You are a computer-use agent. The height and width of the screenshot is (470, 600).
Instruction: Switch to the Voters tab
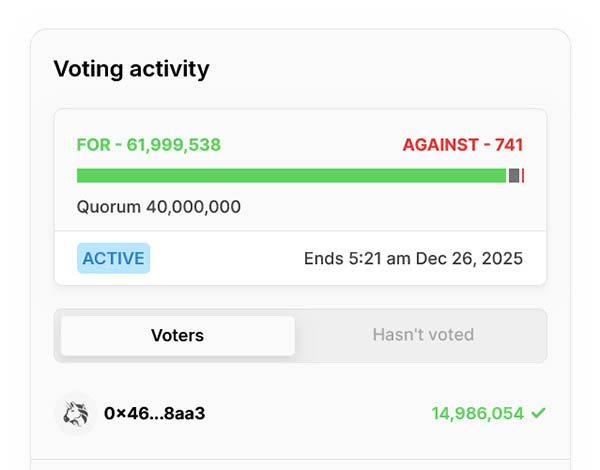pos(177,335)
